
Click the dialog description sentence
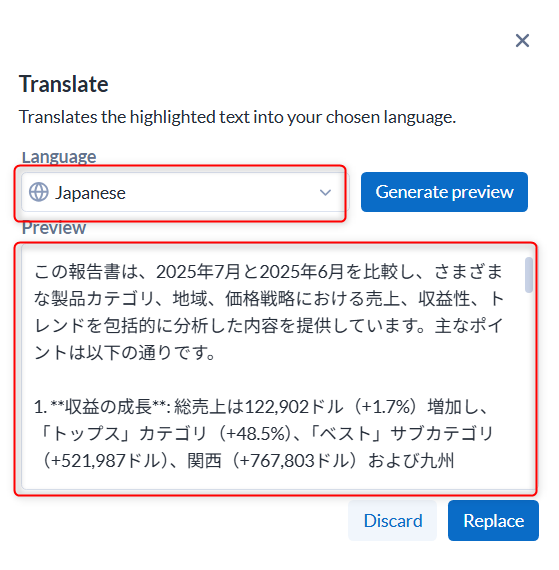pos(237,117)
